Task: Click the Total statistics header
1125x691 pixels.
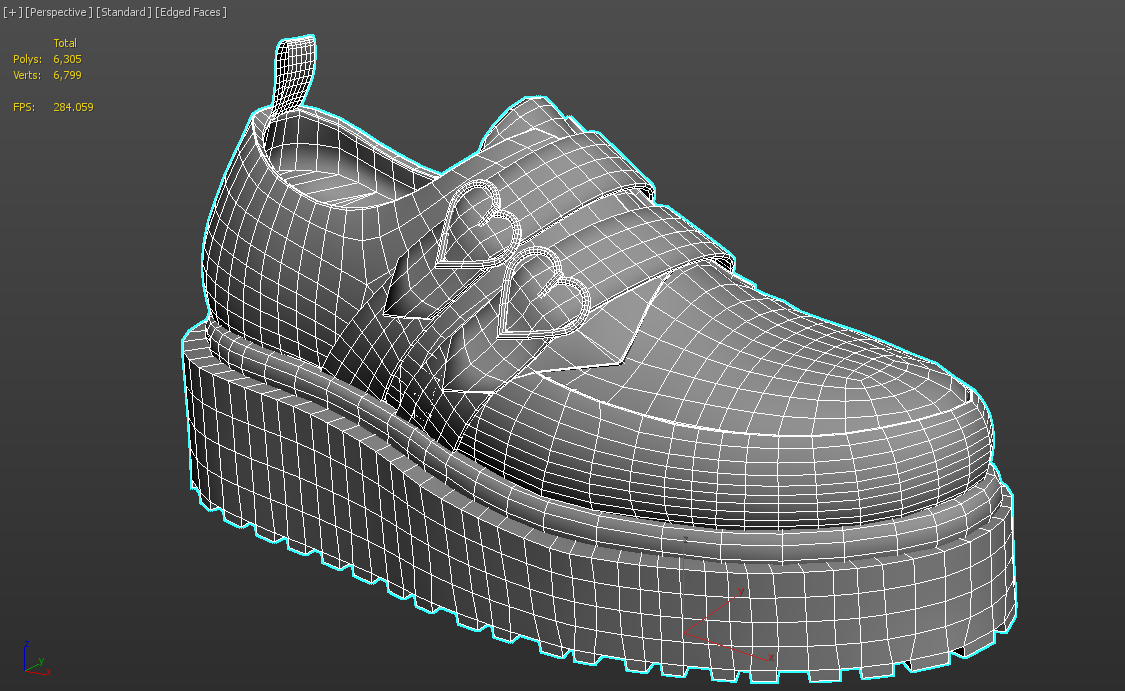Action: 65,43
